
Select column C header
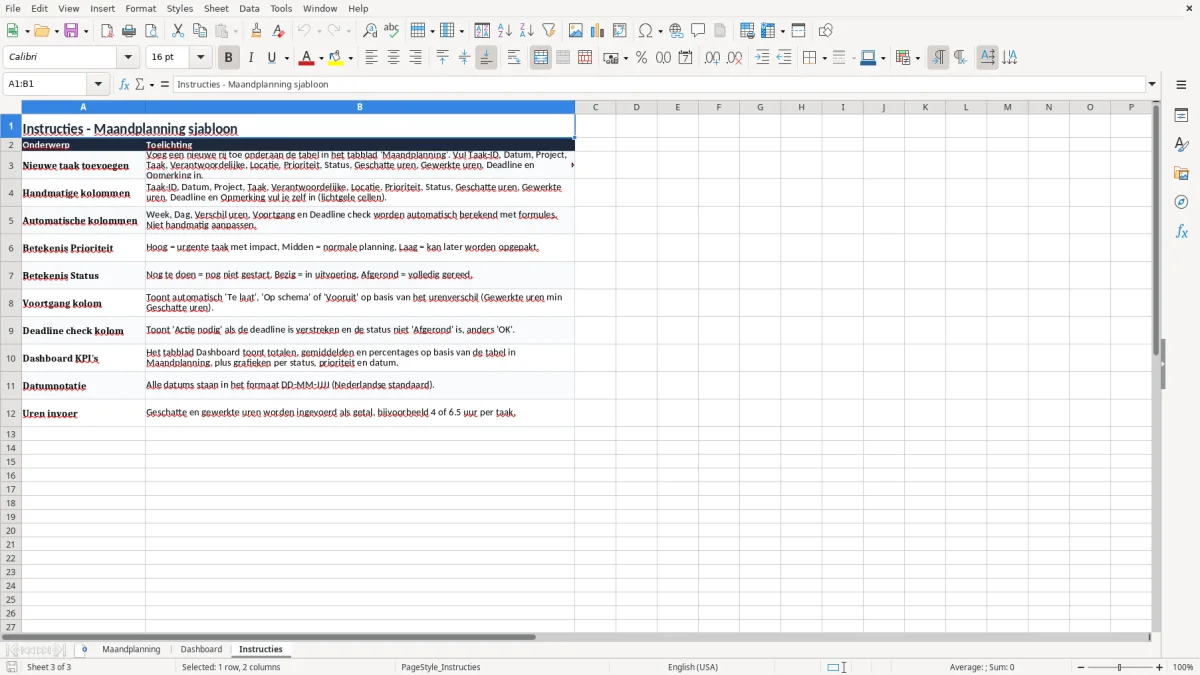click(595, 107)
